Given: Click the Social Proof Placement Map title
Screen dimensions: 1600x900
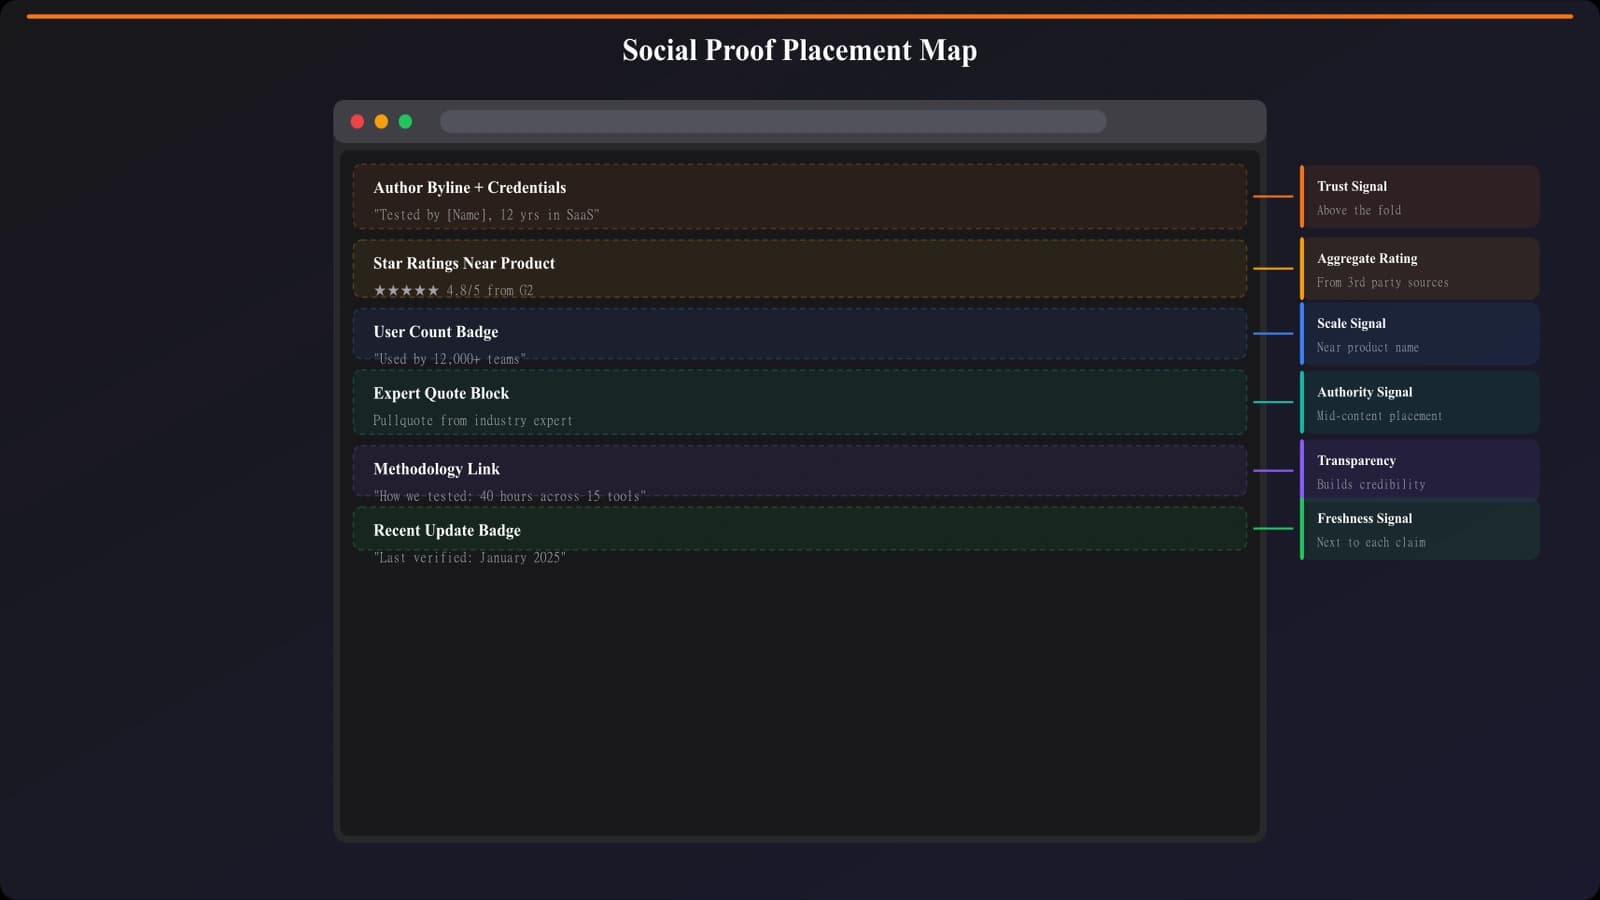Looking at the screenshot, I should click(x=799, y=50).
